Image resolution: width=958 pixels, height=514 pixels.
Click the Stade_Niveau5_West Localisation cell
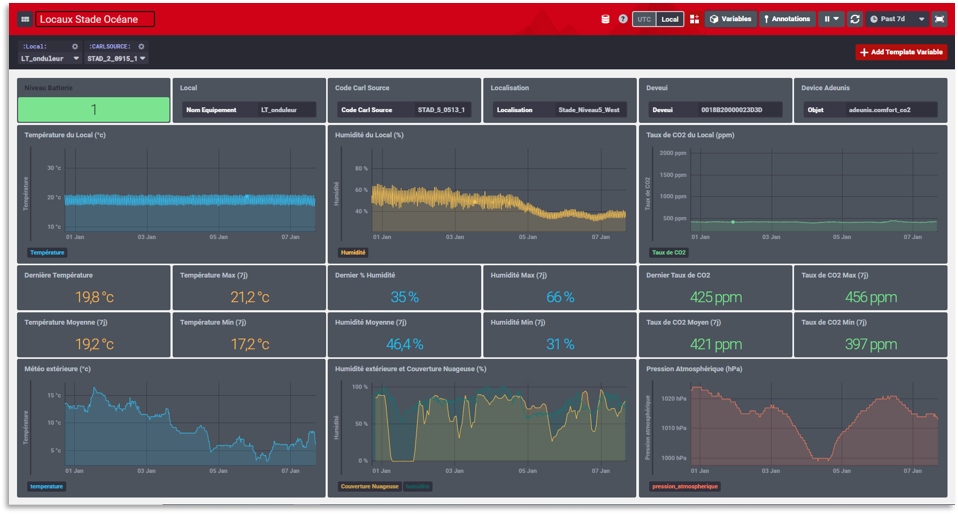click(589, 110)
